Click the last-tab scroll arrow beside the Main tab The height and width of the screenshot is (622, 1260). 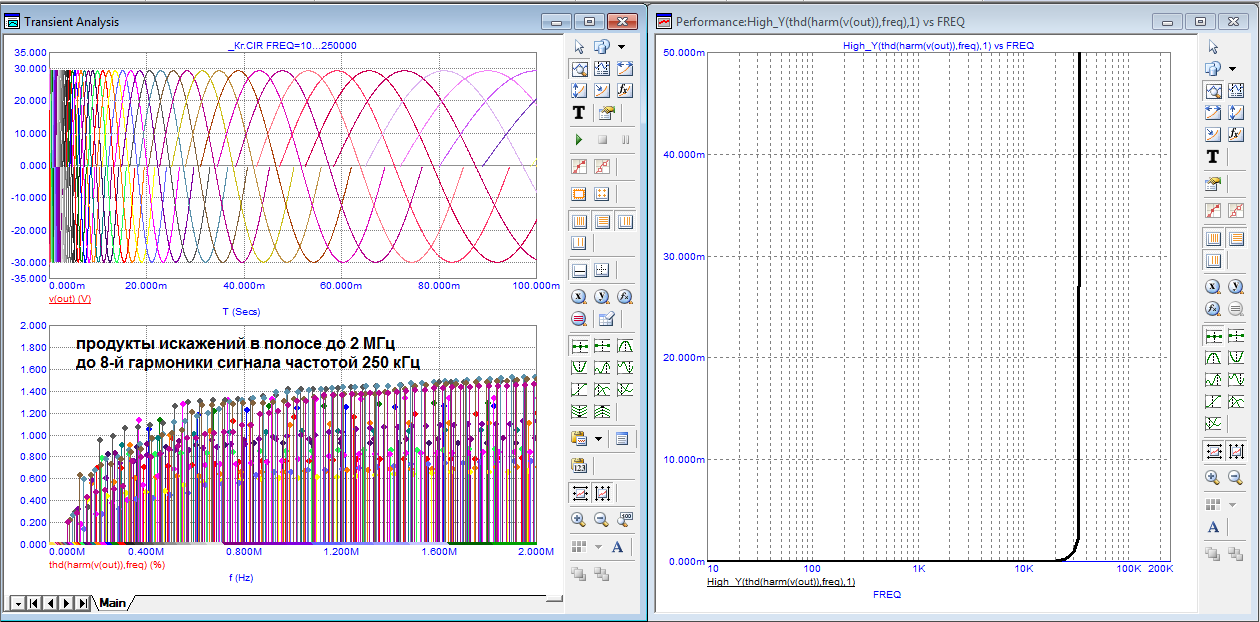tap(82, 603)
